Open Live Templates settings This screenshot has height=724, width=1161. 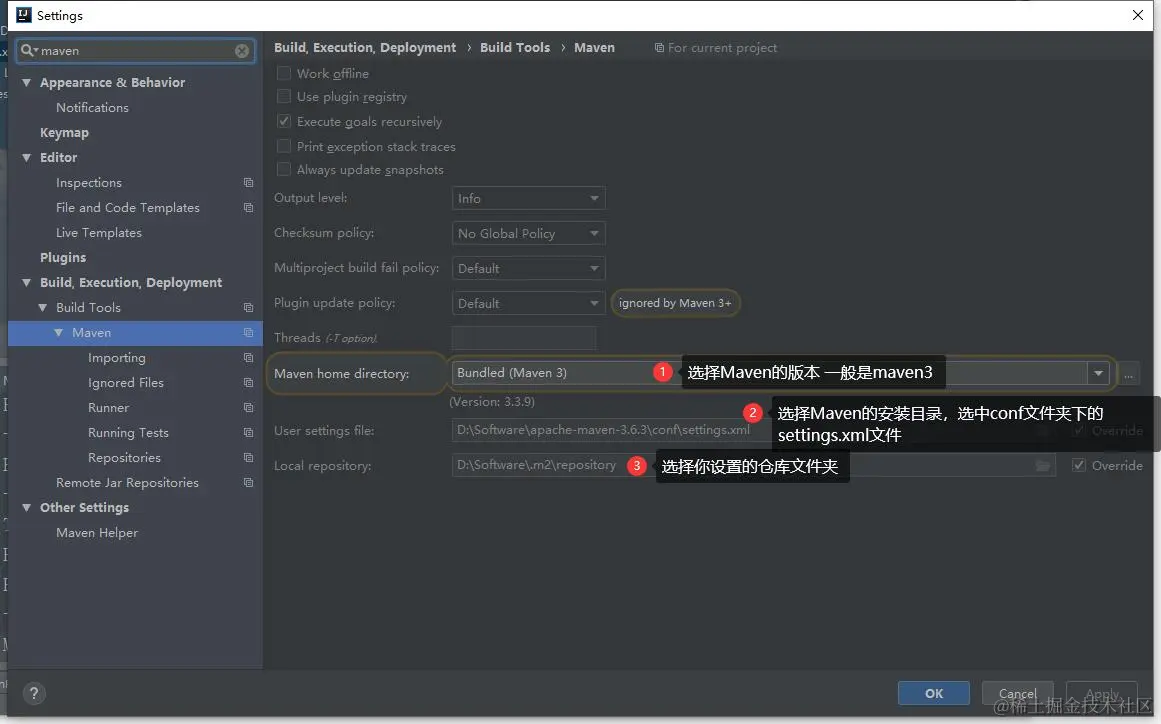click(98, 232)
